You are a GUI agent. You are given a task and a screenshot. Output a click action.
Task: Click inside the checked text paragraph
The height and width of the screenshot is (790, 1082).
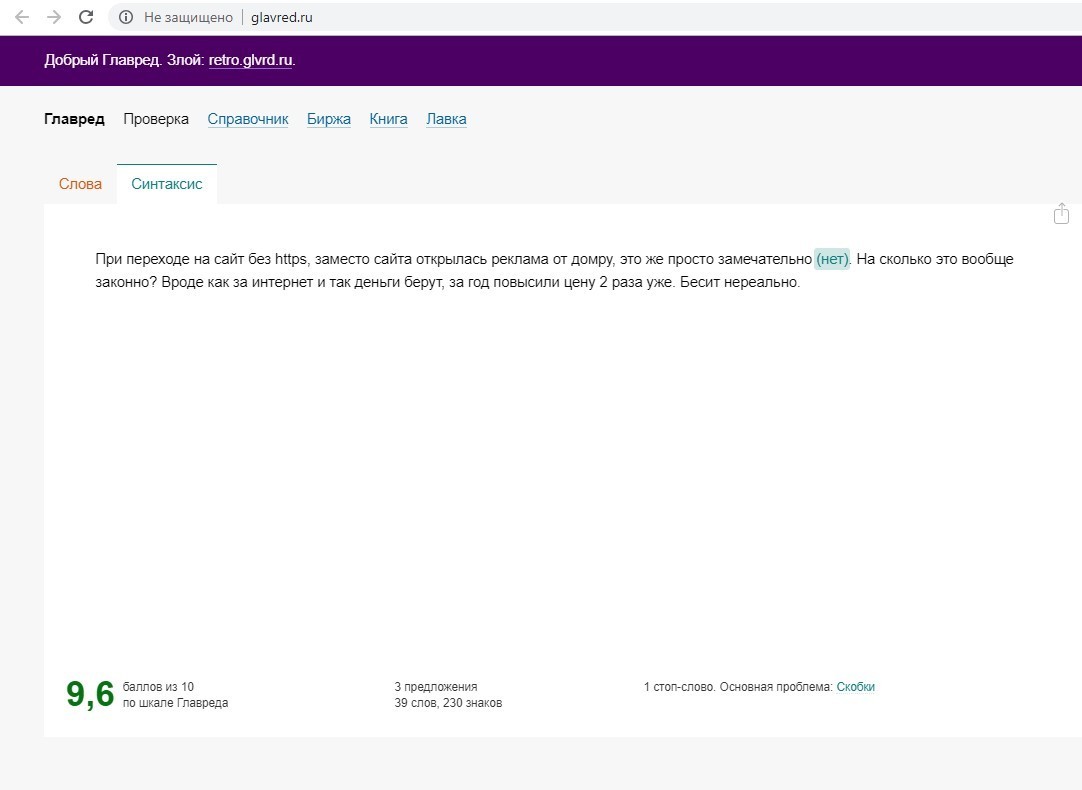click(x=450, y=270)
